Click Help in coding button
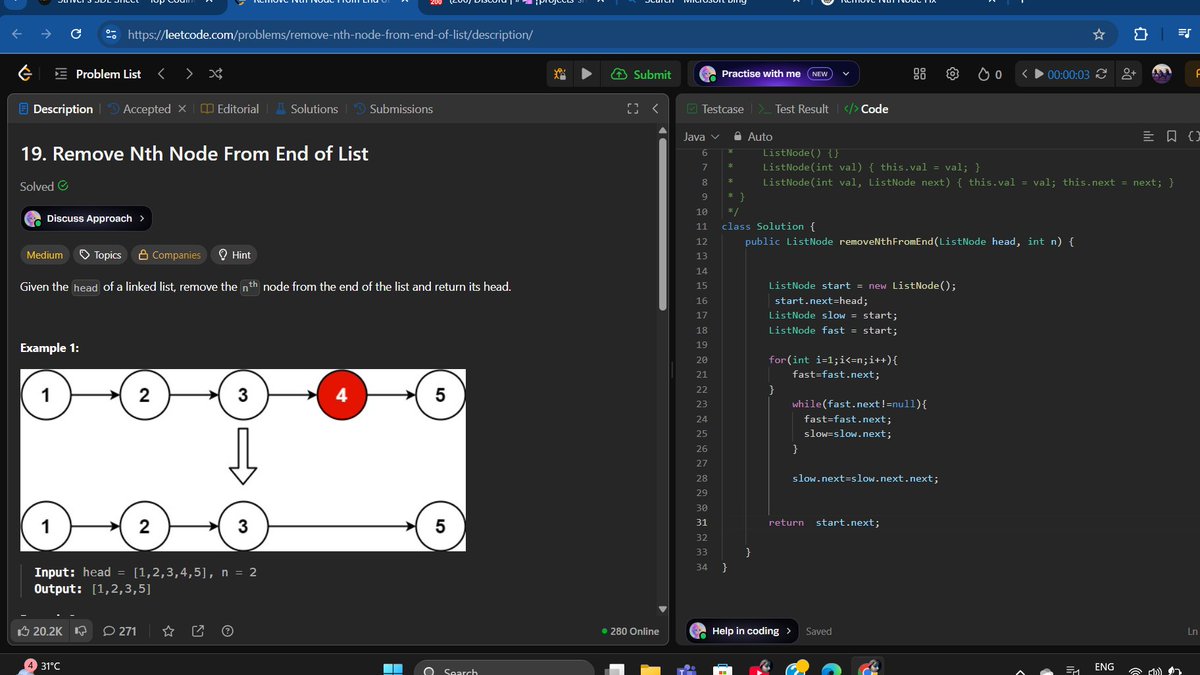The image size is (1200, 675). tap(742, 631)
